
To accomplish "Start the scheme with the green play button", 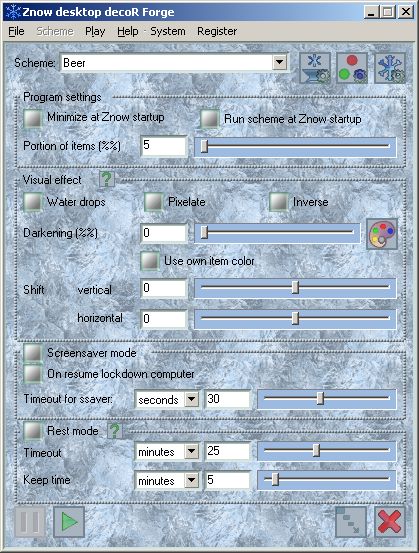I will coord(69,522).
